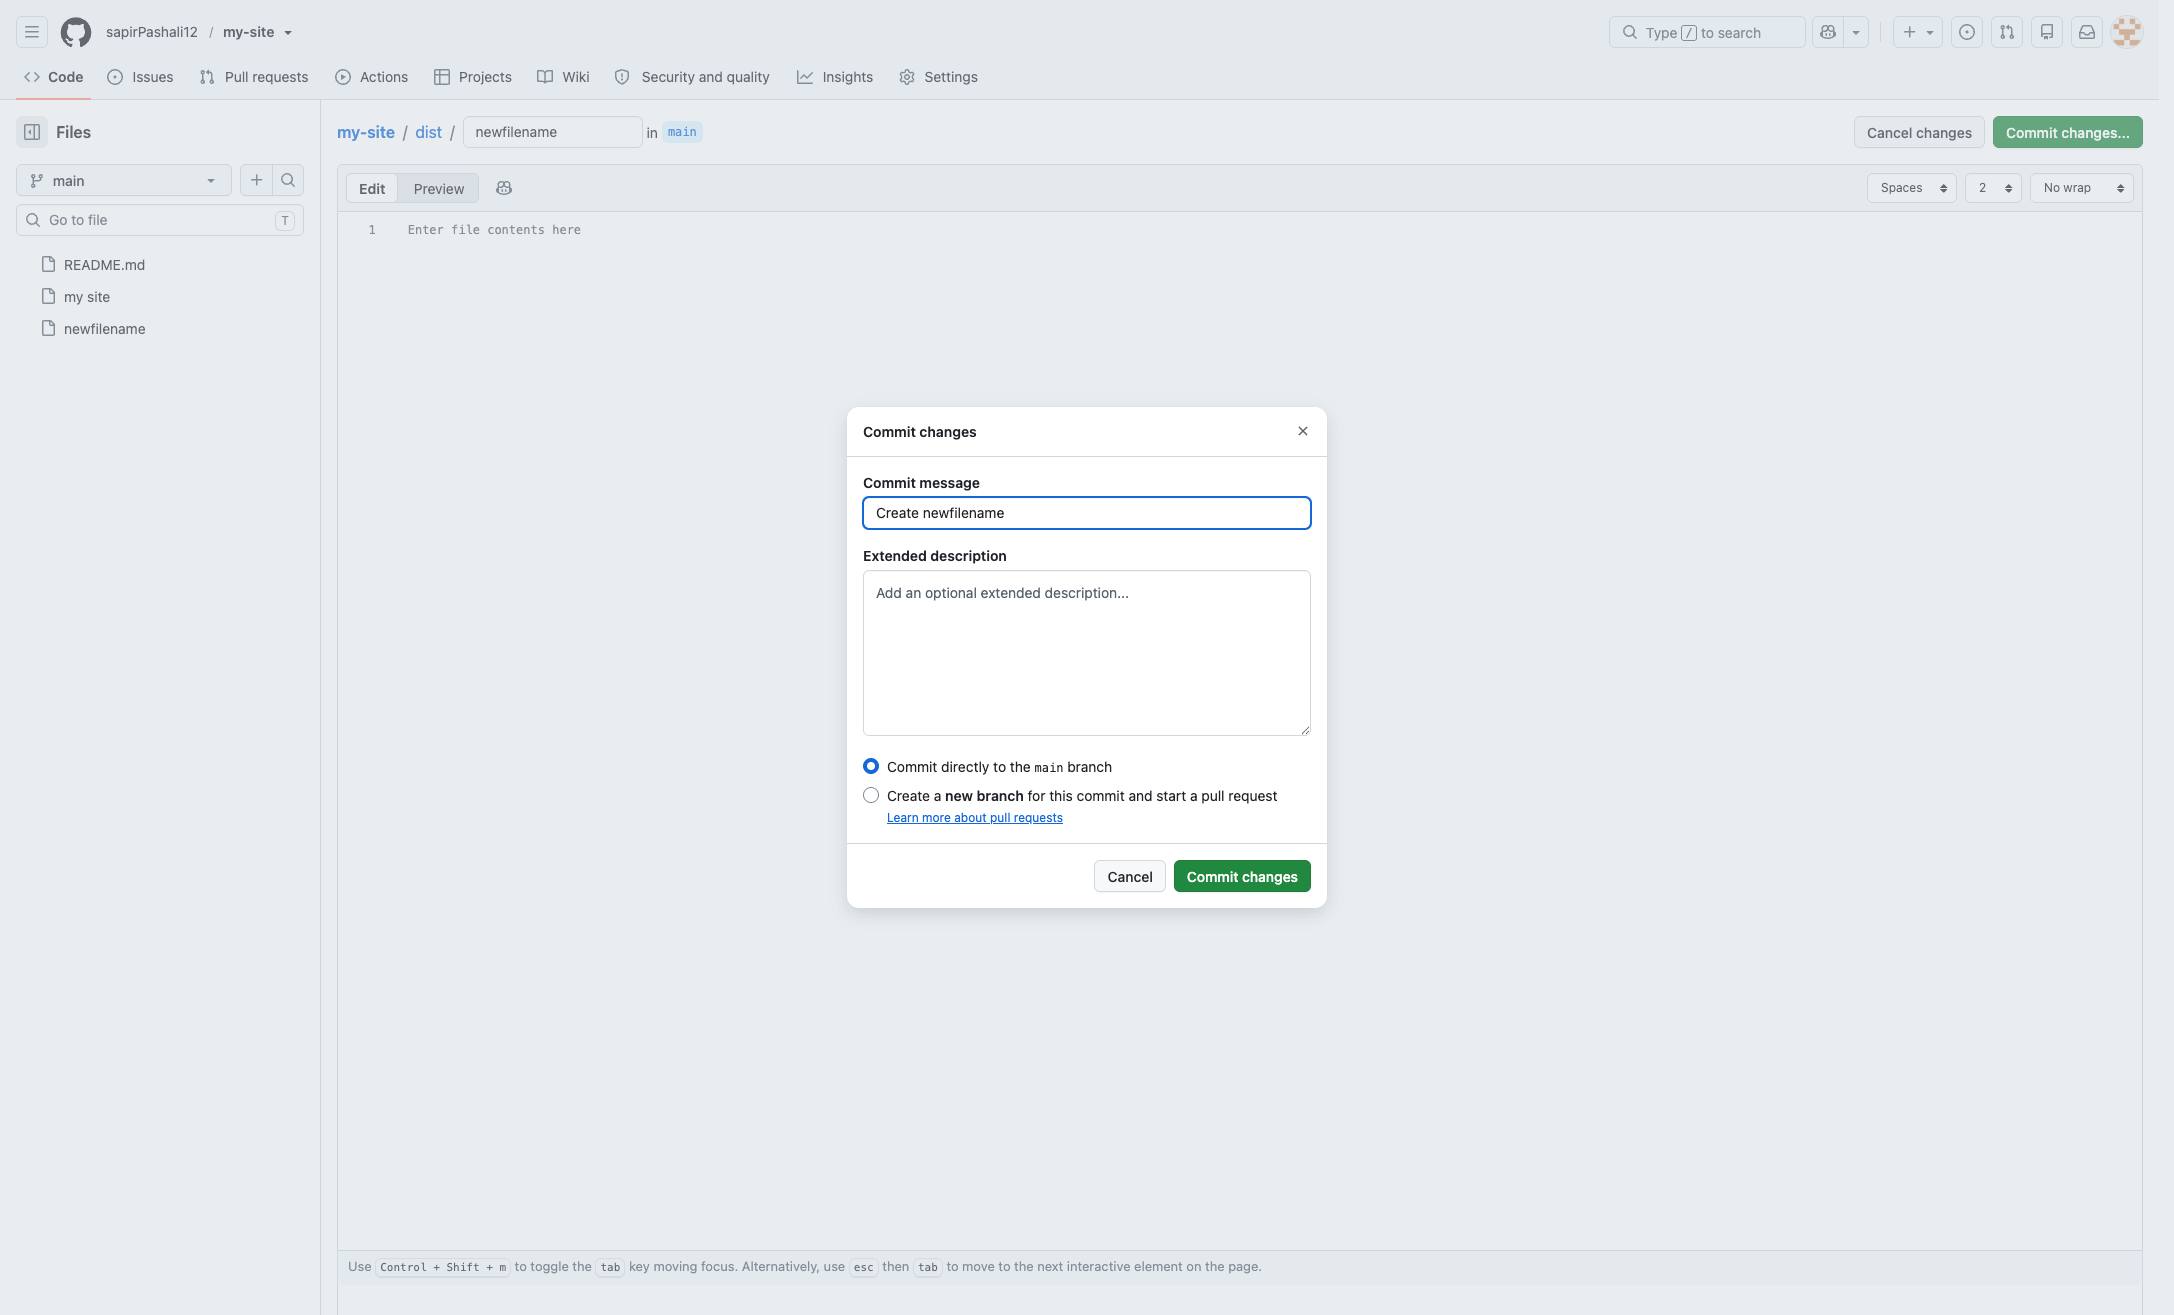Go to GitHub home via Octocat logo
Viewport: 2174px width, 1315px height.
[x=76, y=32]
